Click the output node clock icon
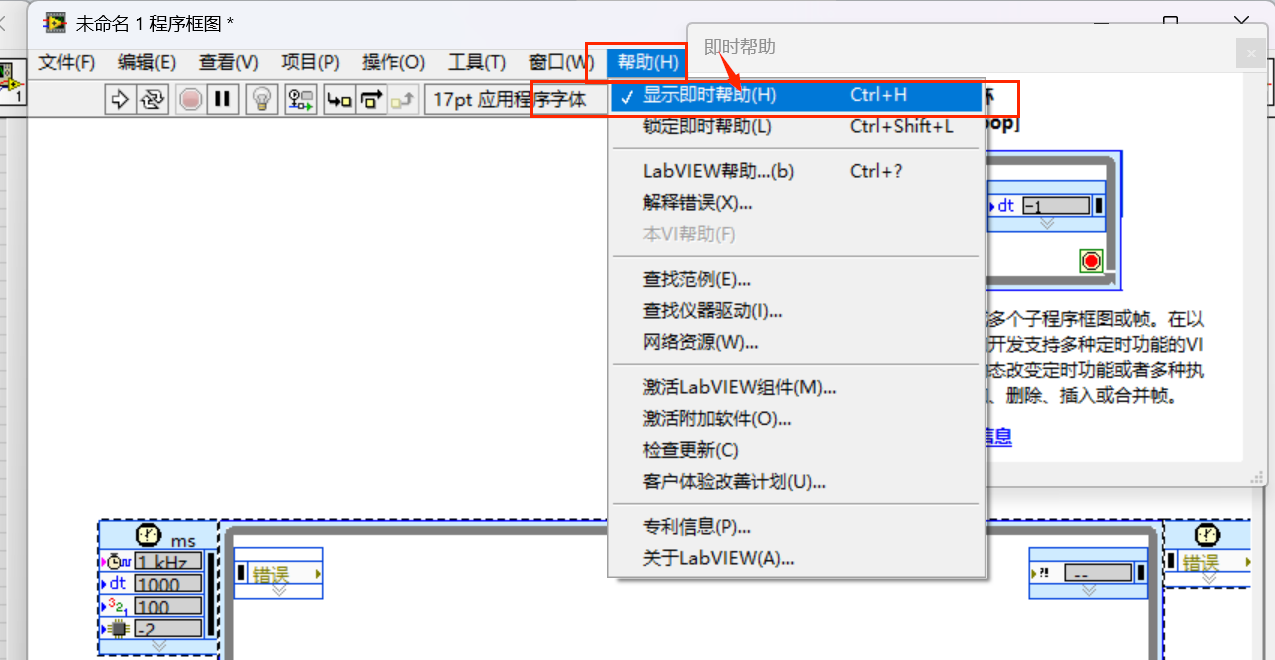 click(x=1207, y=535)
